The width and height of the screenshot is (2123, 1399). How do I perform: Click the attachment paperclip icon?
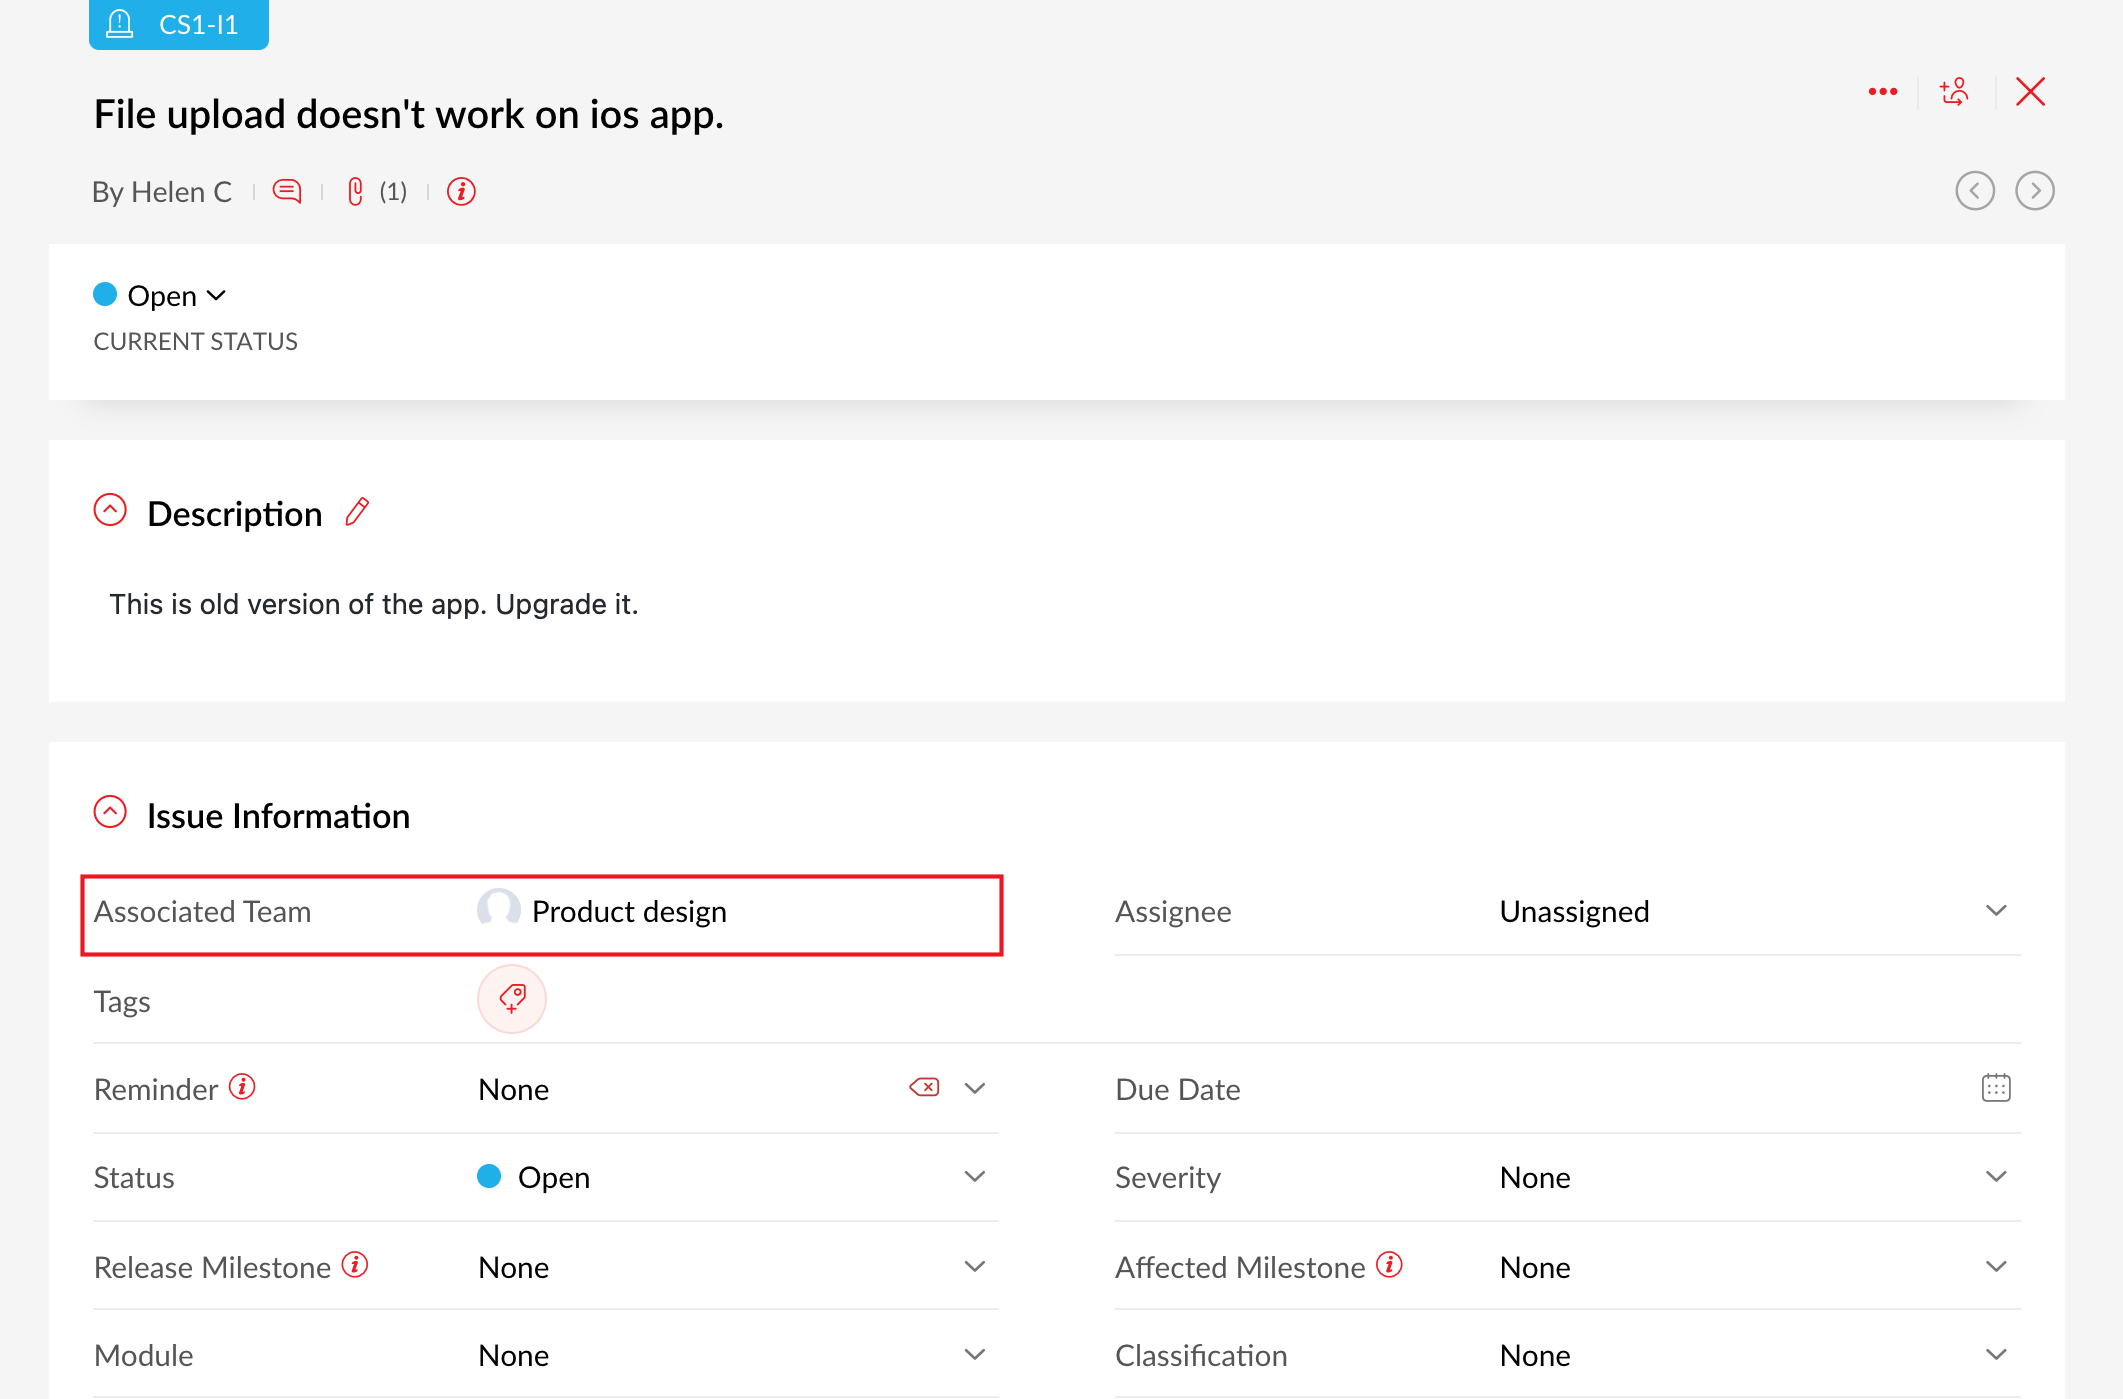(355, 191)
